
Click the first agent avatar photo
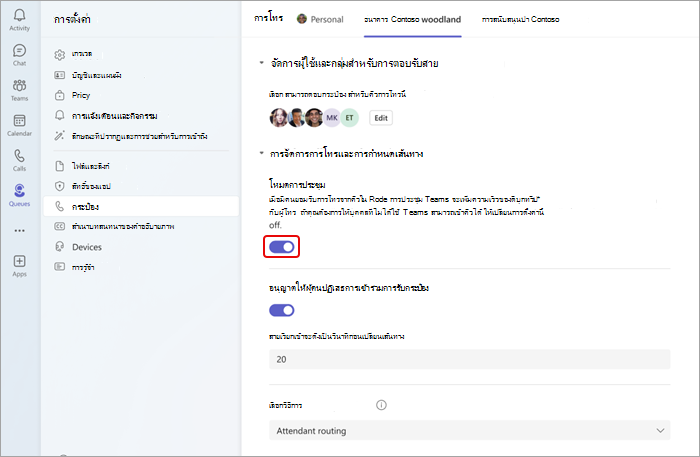[279, 118]
